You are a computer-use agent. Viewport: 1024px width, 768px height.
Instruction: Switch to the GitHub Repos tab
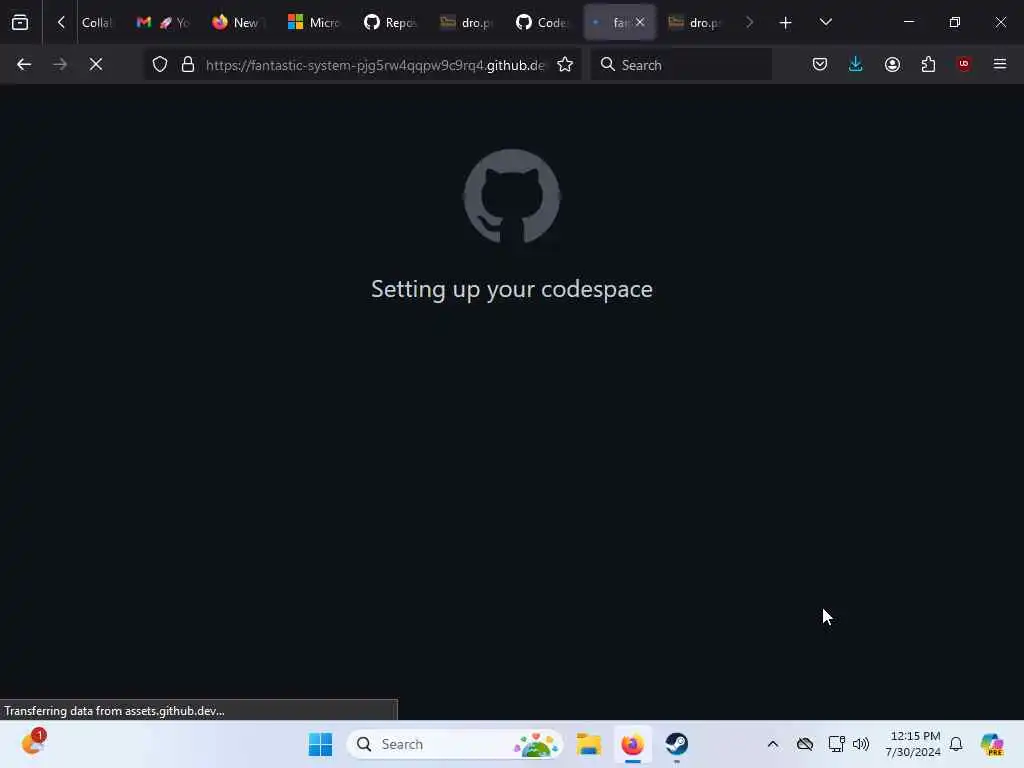[x=389, y=22]
